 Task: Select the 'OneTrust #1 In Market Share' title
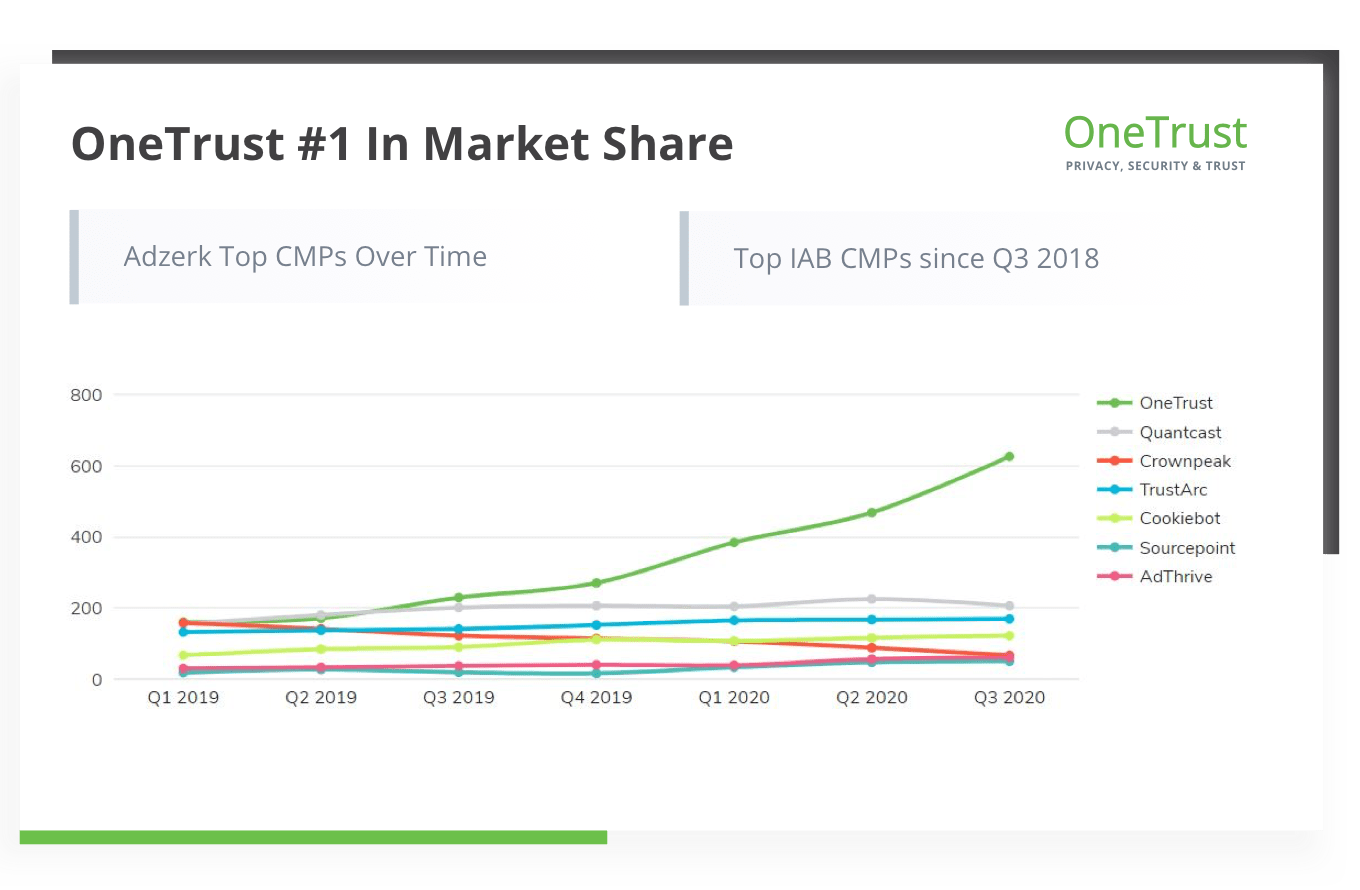click(402, 144)
